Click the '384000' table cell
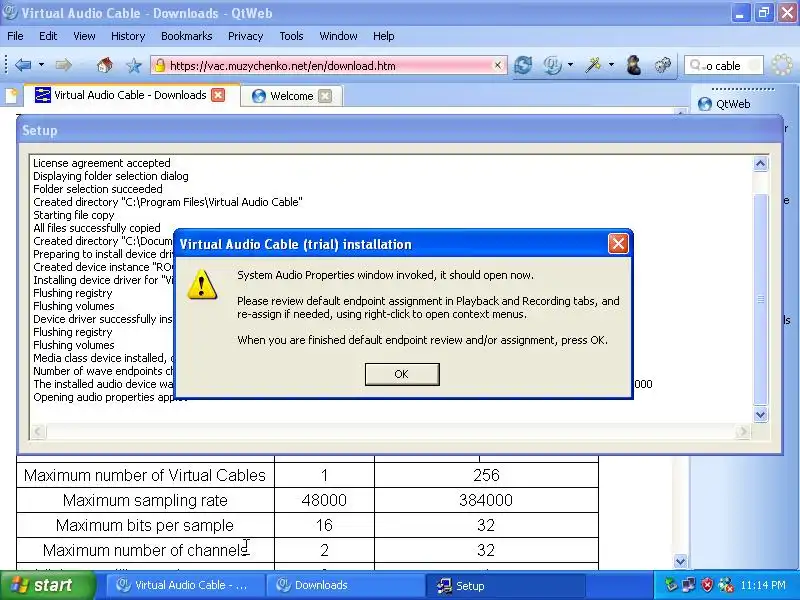This screenshot has width=800, height=600. [x=486, y=500]
